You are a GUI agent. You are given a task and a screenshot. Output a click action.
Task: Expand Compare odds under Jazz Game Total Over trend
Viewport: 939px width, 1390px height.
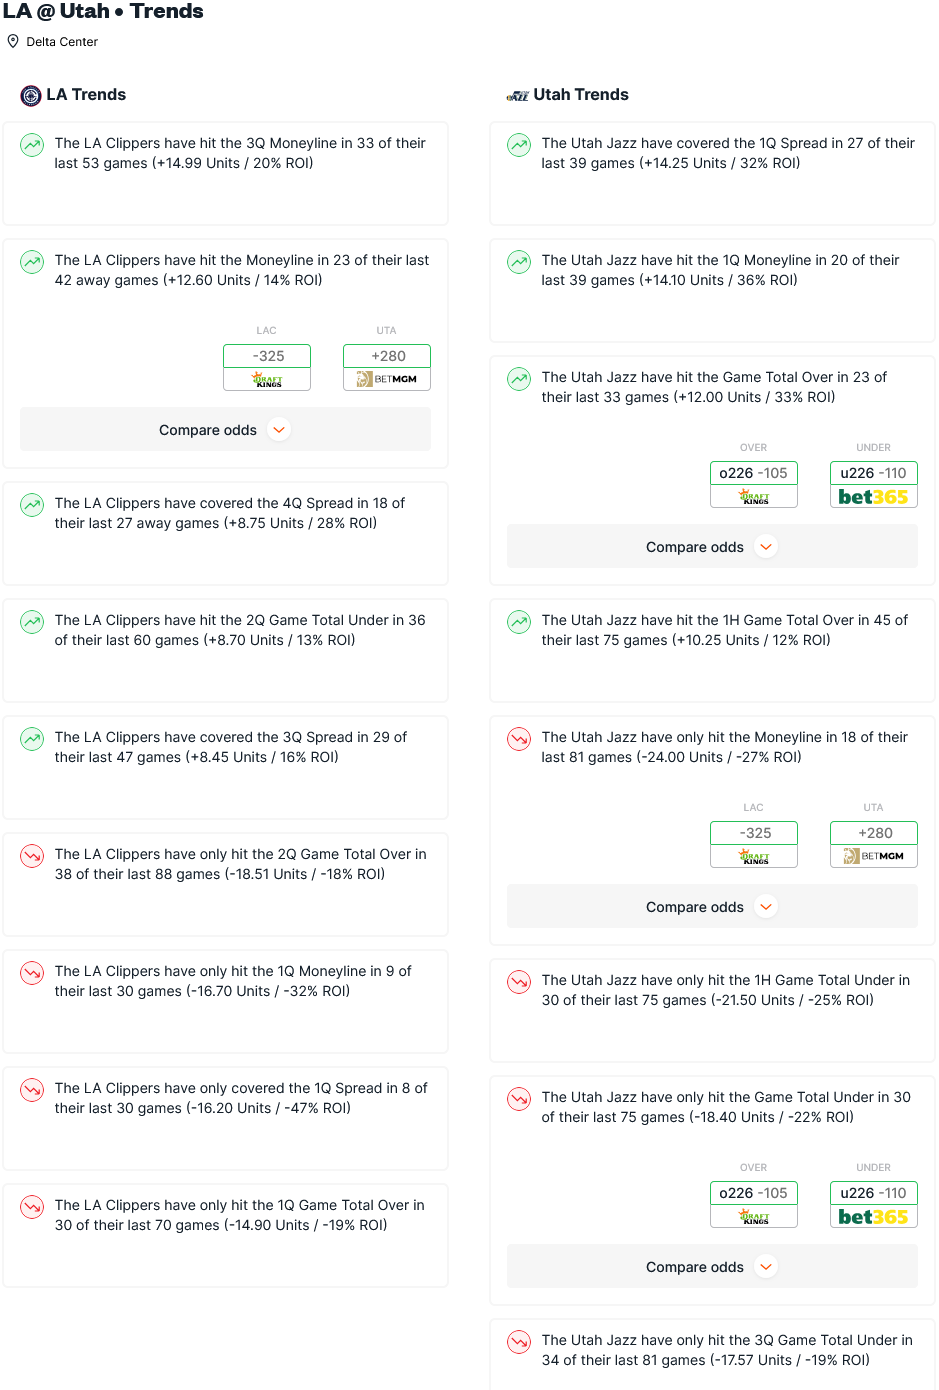click(x=712, y=547)
